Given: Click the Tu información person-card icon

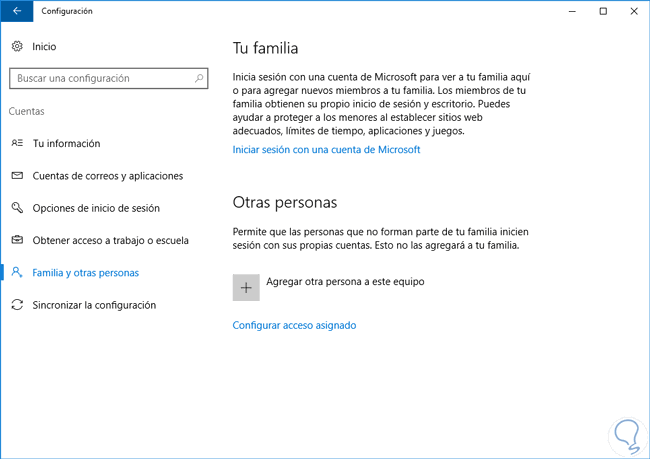Looking at the screenshot, I should click(x=17, y=144).
